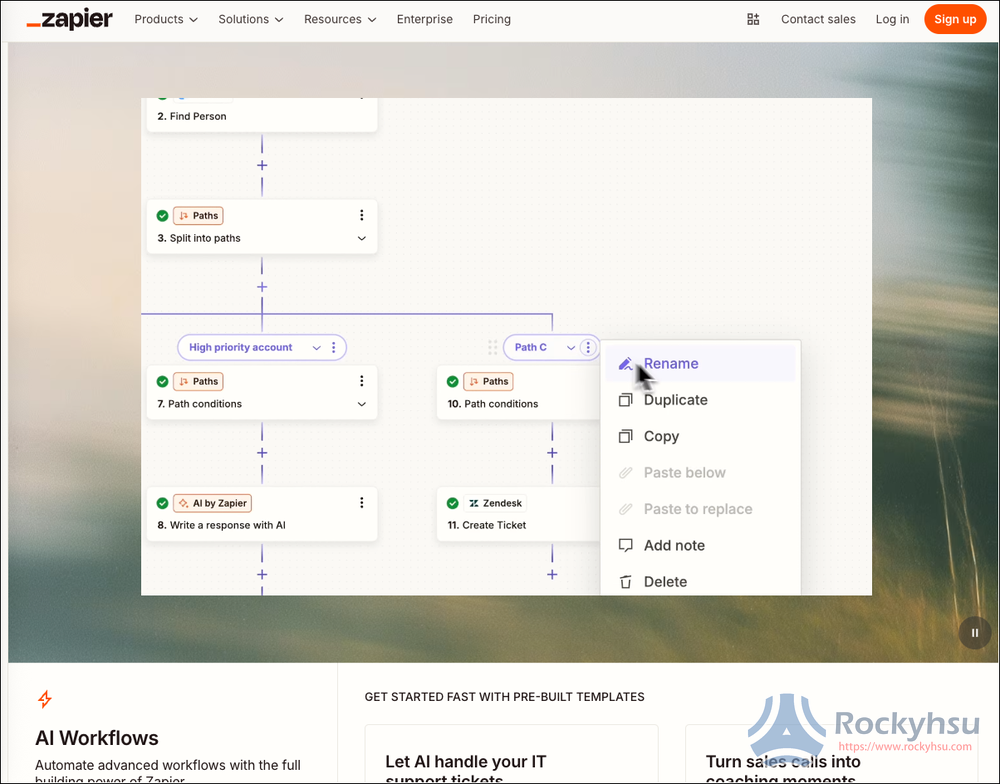This screenshot has height=784, width=1000.
Task: Click the AI by Zapier badge
Action: point(212,503)
